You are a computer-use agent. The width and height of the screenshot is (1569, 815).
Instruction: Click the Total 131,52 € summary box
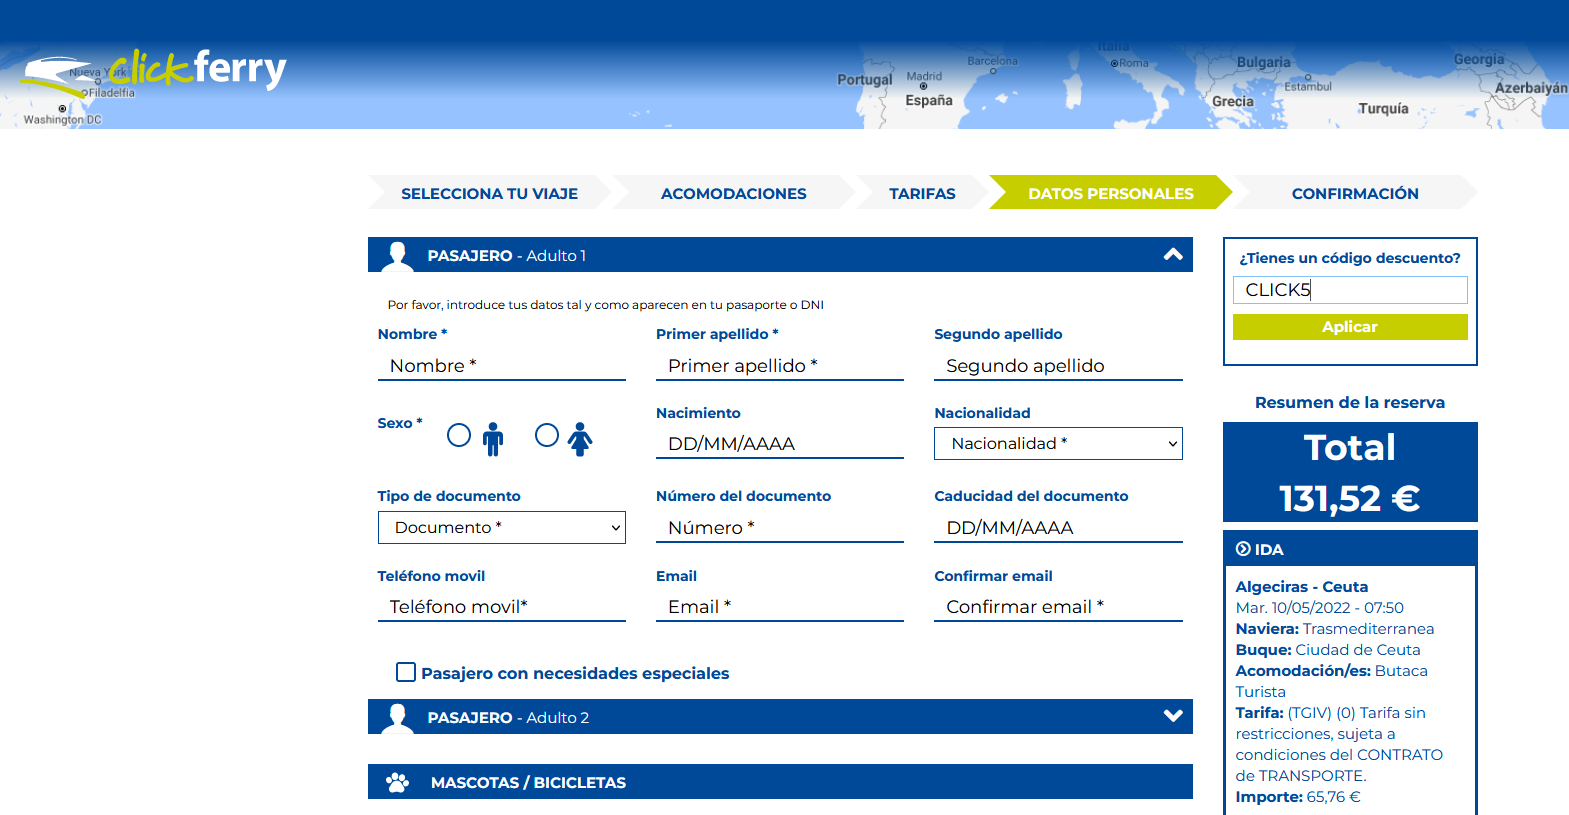(x=1350, y=472)
